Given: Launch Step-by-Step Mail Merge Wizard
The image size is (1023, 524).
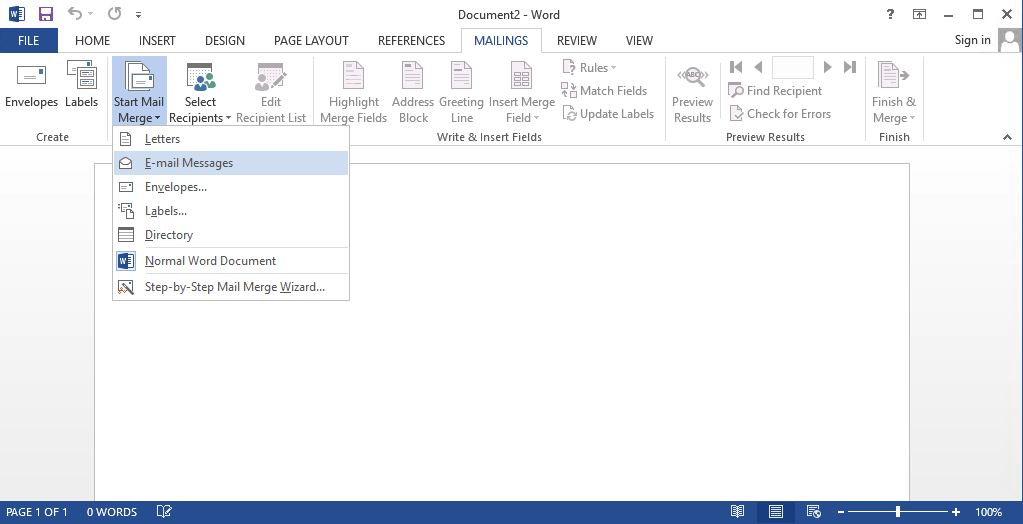Looking at the screenshot, I should coord(231,287).
